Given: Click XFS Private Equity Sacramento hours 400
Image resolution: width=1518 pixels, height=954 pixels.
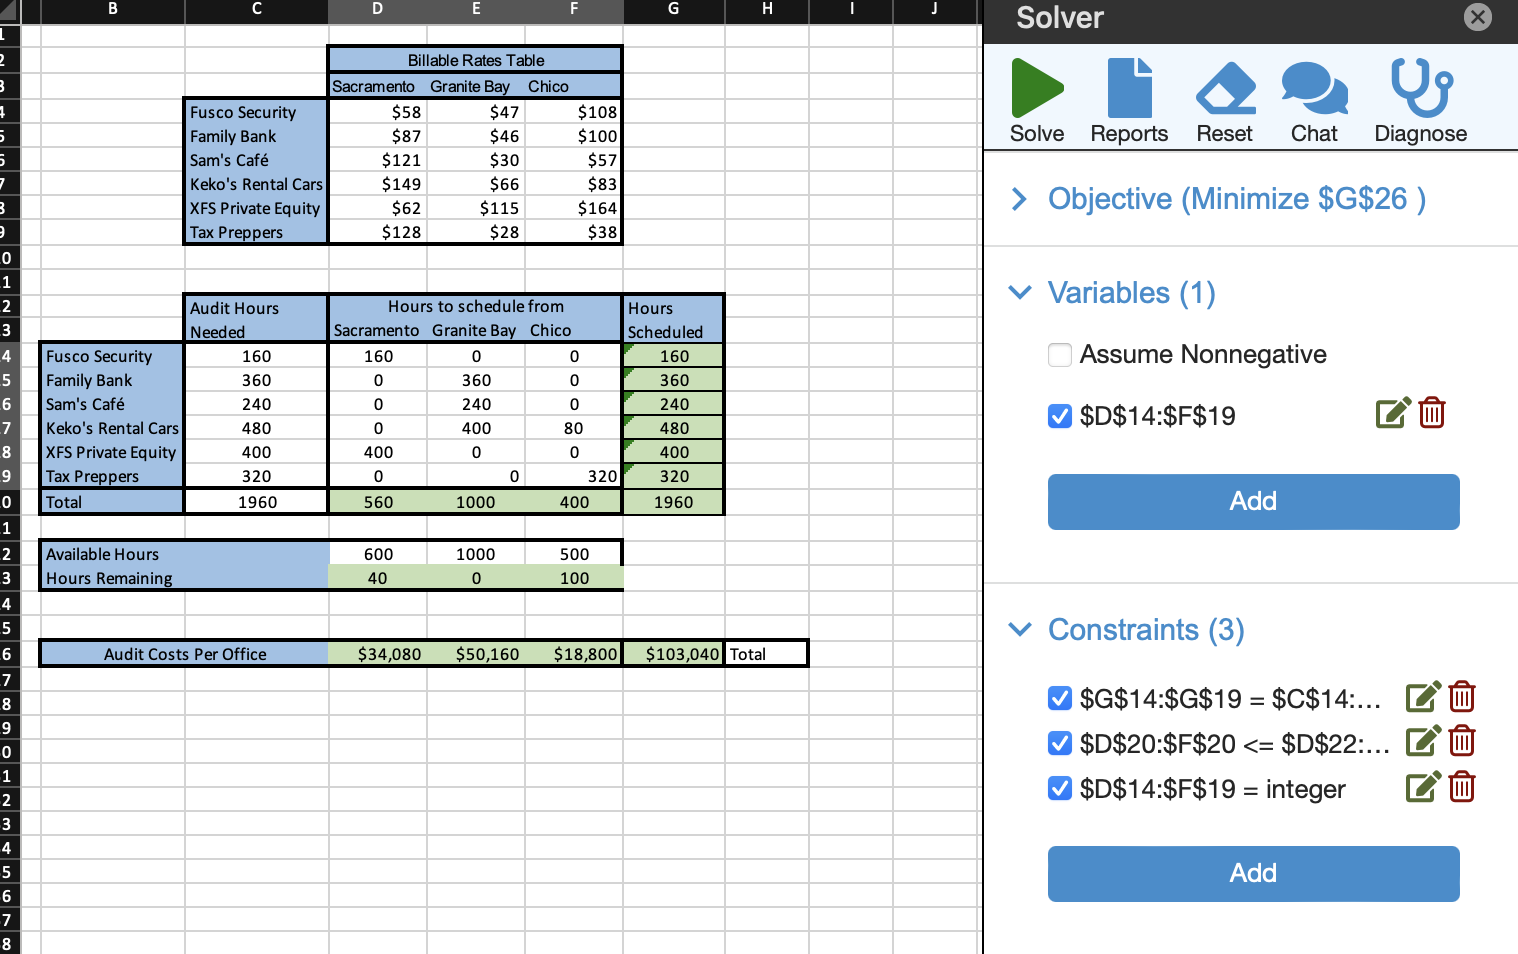Looking at the screenshot, I should (378, 452).
